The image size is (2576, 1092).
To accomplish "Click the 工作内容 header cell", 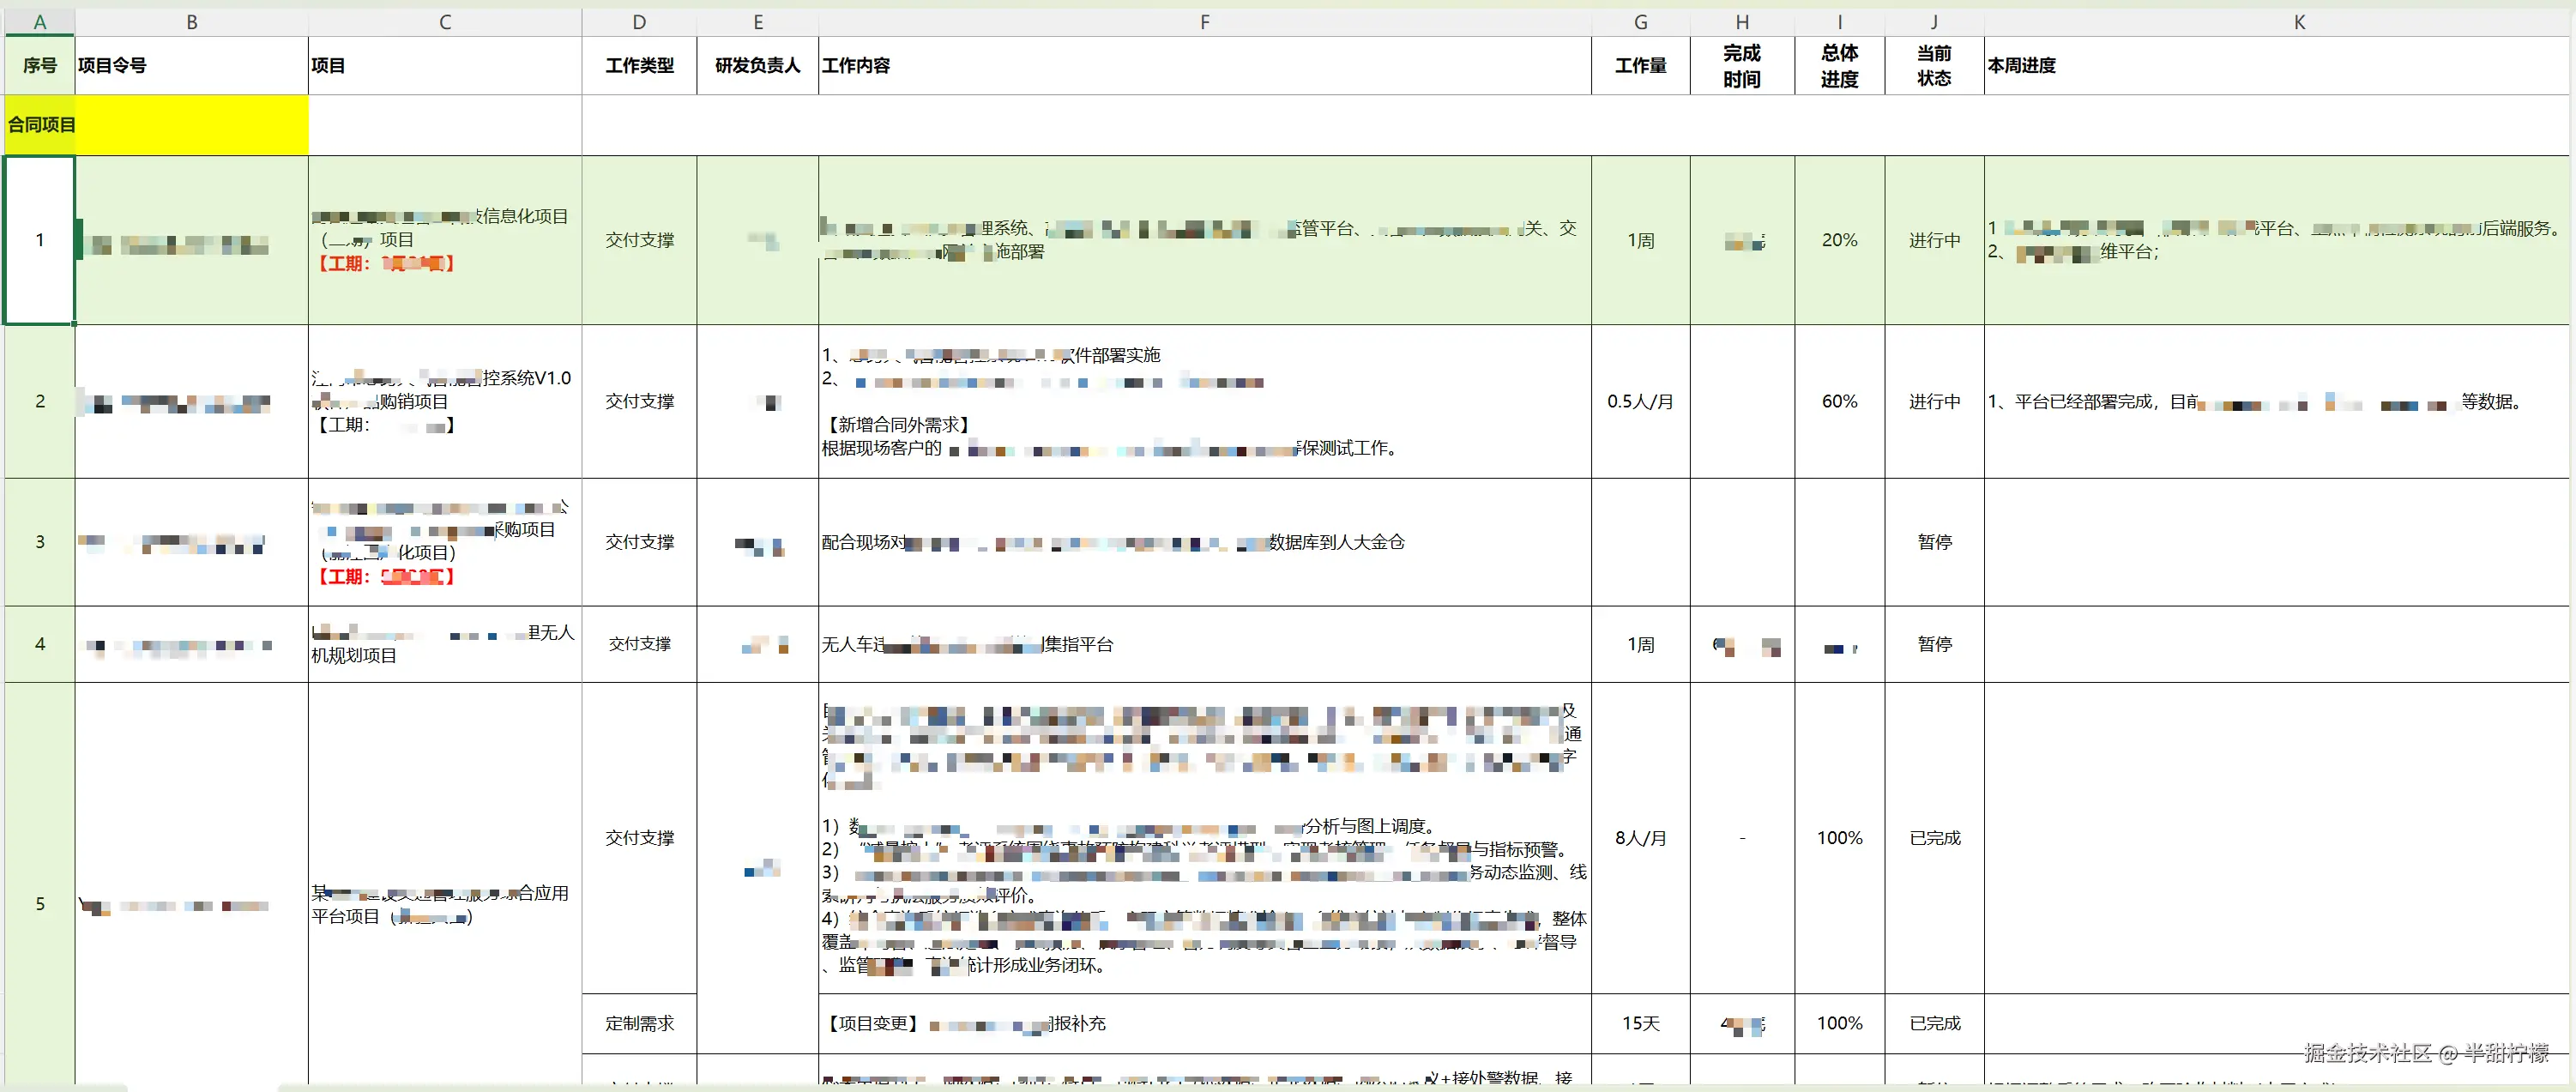I will [x=1205, y=66].
